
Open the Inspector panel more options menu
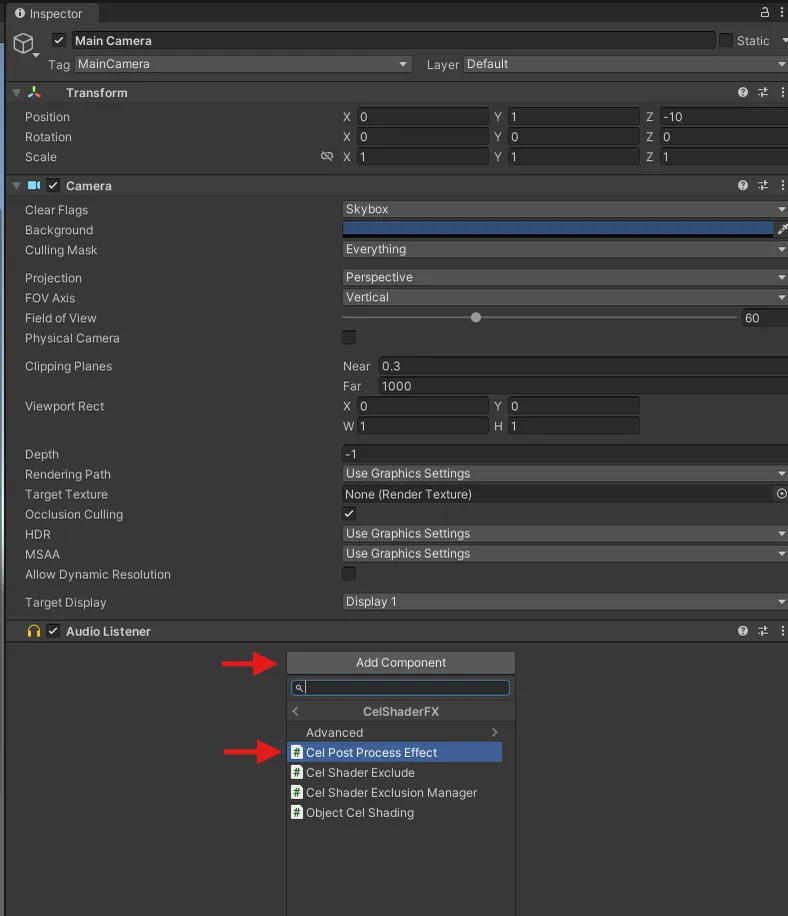pos(782,12)
